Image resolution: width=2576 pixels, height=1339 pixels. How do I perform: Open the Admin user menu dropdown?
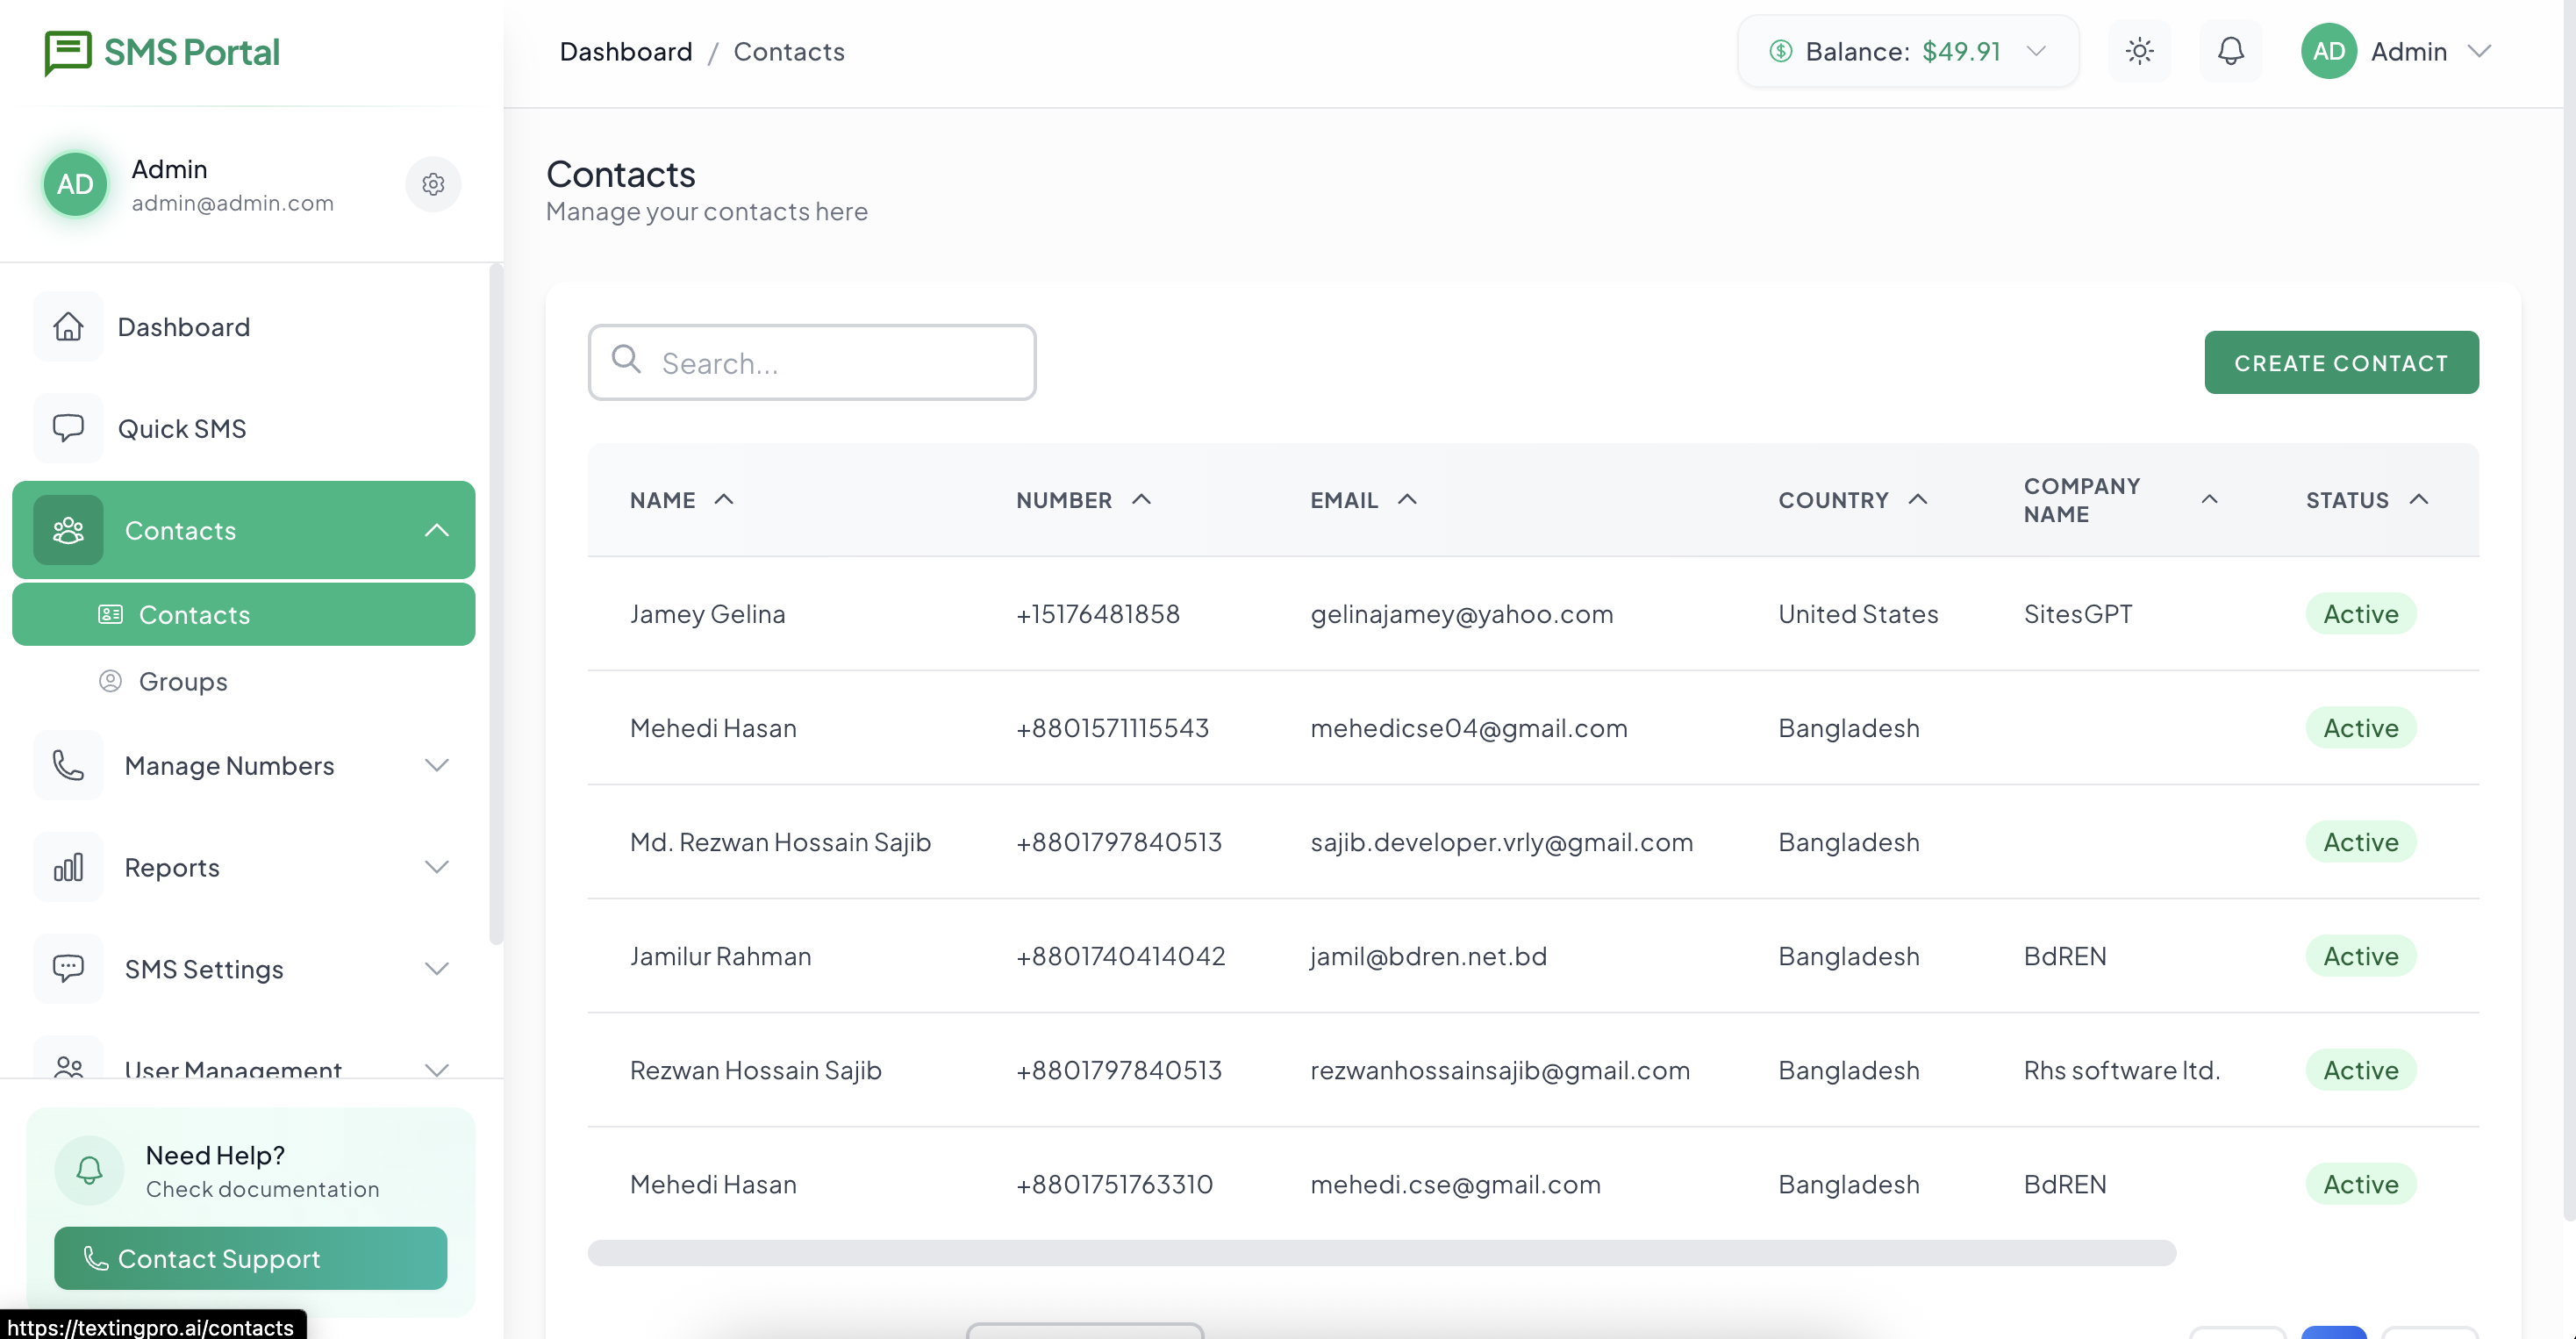[x=2478, y=51]
